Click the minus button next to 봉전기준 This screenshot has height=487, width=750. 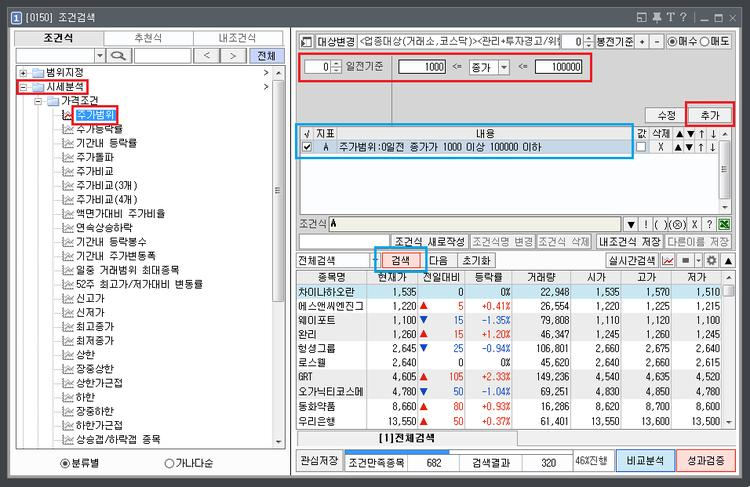(657, 42)
